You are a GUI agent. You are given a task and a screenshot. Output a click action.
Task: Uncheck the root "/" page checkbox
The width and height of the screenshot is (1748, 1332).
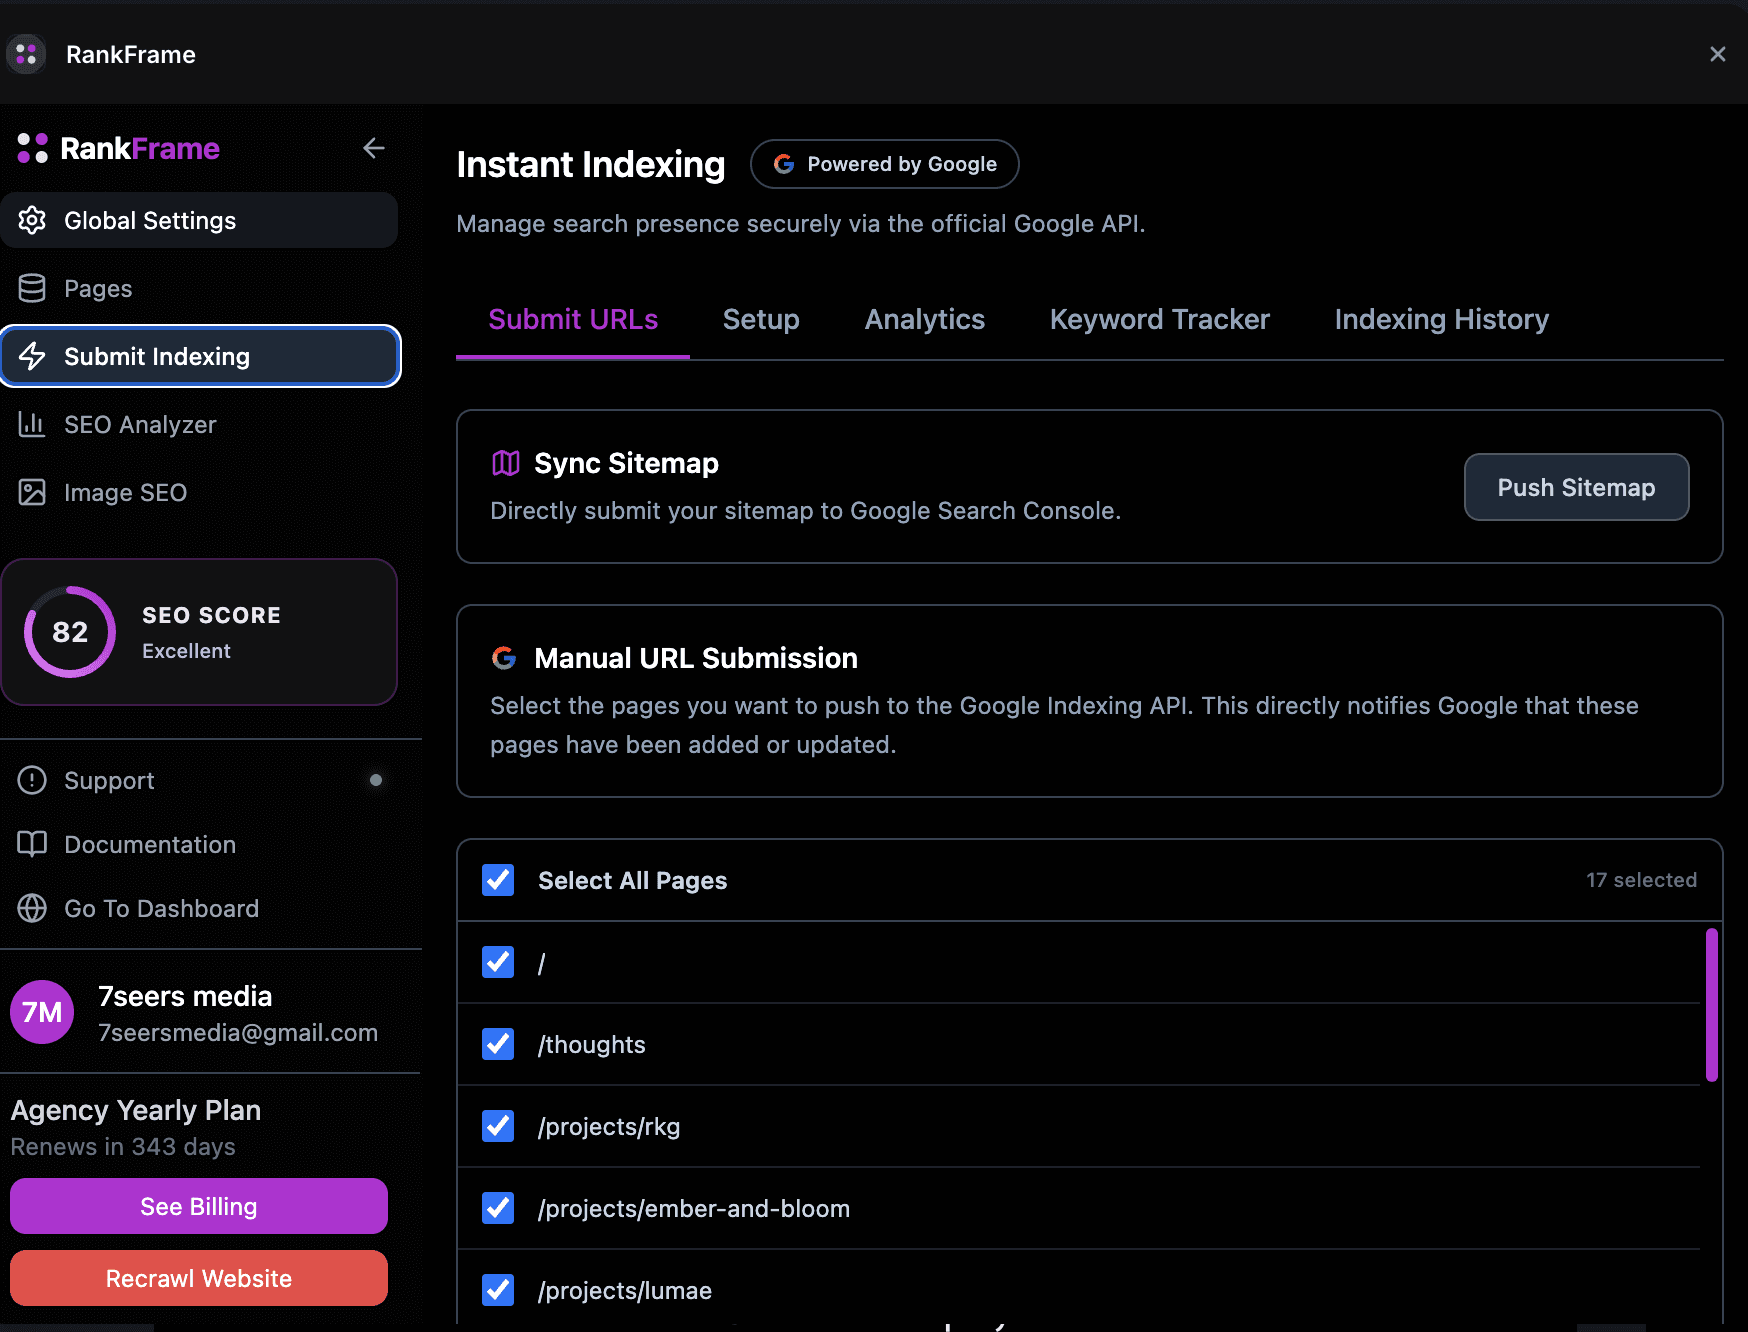[498, 962]
